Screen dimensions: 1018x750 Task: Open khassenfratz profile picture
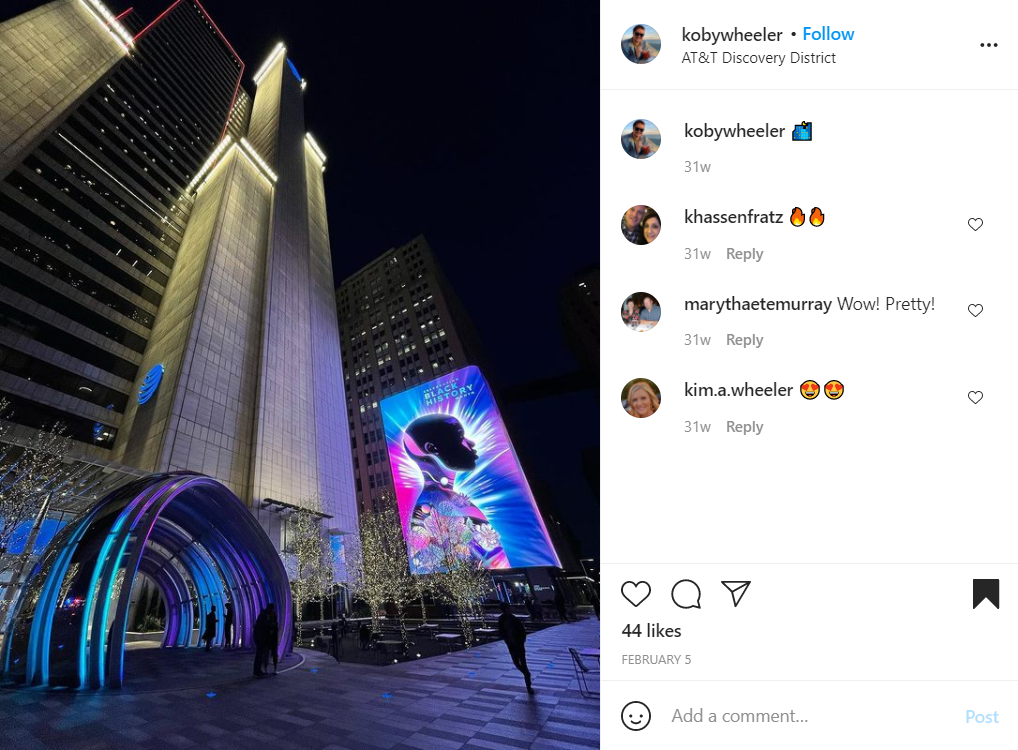coord(641,225)
